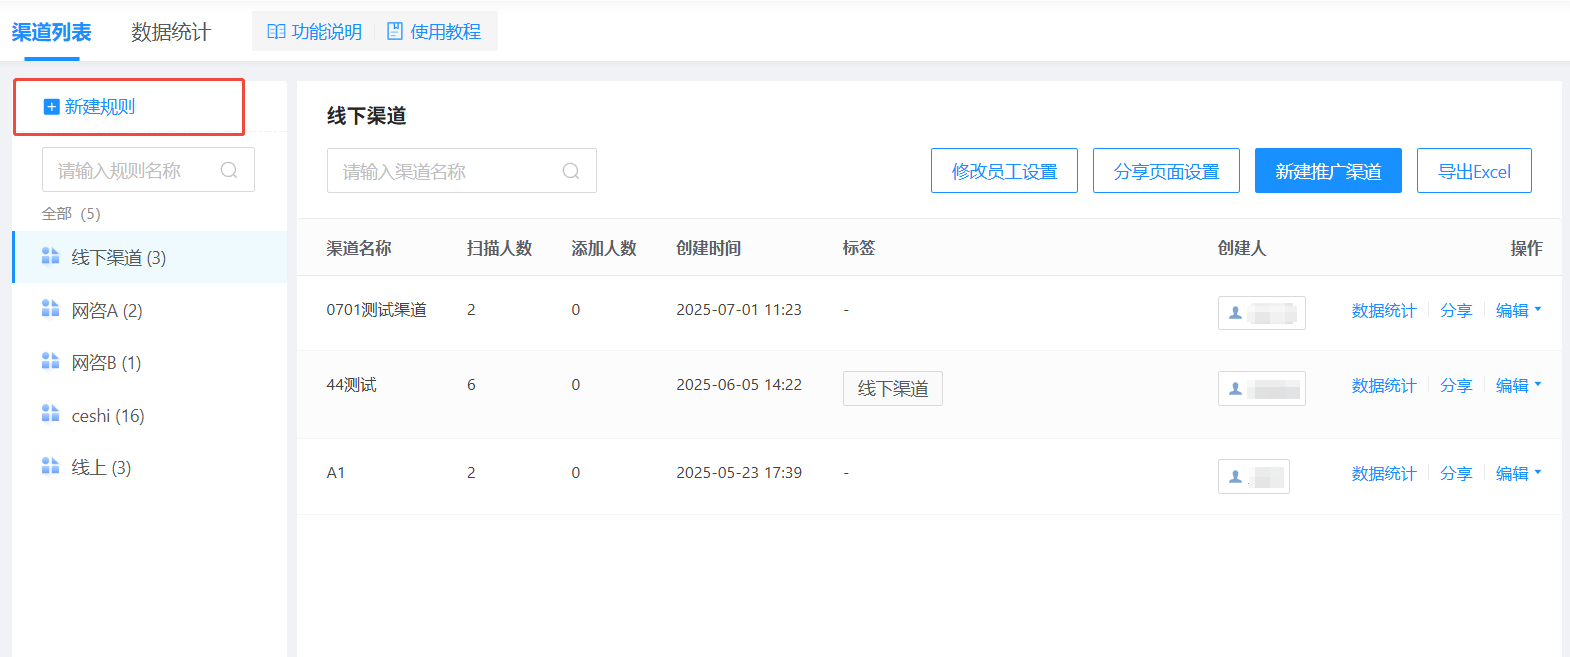Click 分享 for 0701测试渠道
Image resolution: width=1570 pixels, height=657 pixels.
tap(1456, 311)
